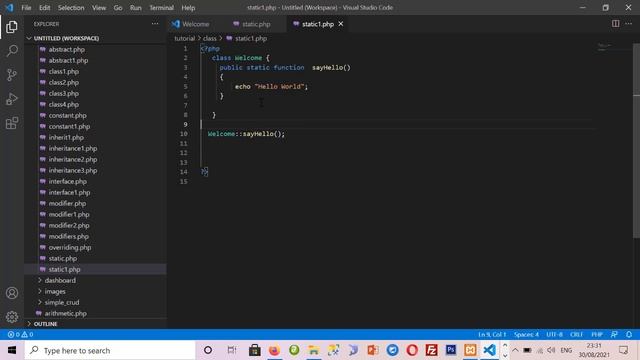Open the Accounts menu icon

pyautogui.click(x=12, y=293)
